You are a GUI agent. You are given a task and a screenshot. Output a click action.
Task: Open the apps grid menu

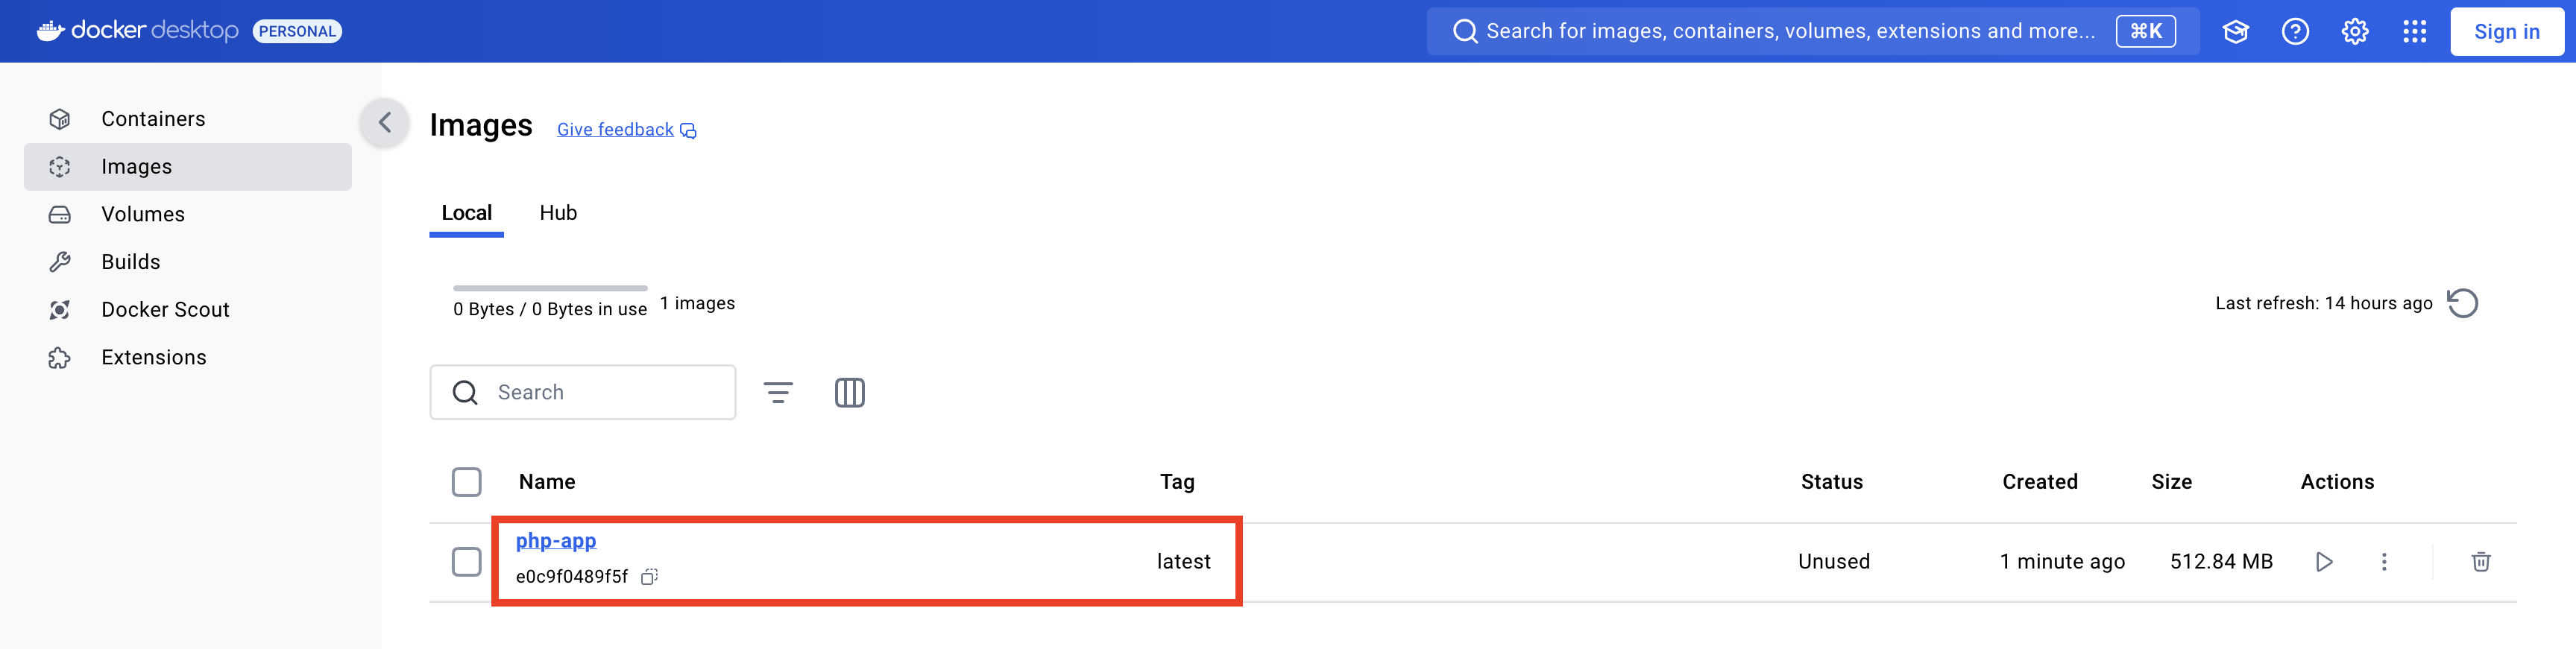pyautogui.click(x=2414, y=32)
